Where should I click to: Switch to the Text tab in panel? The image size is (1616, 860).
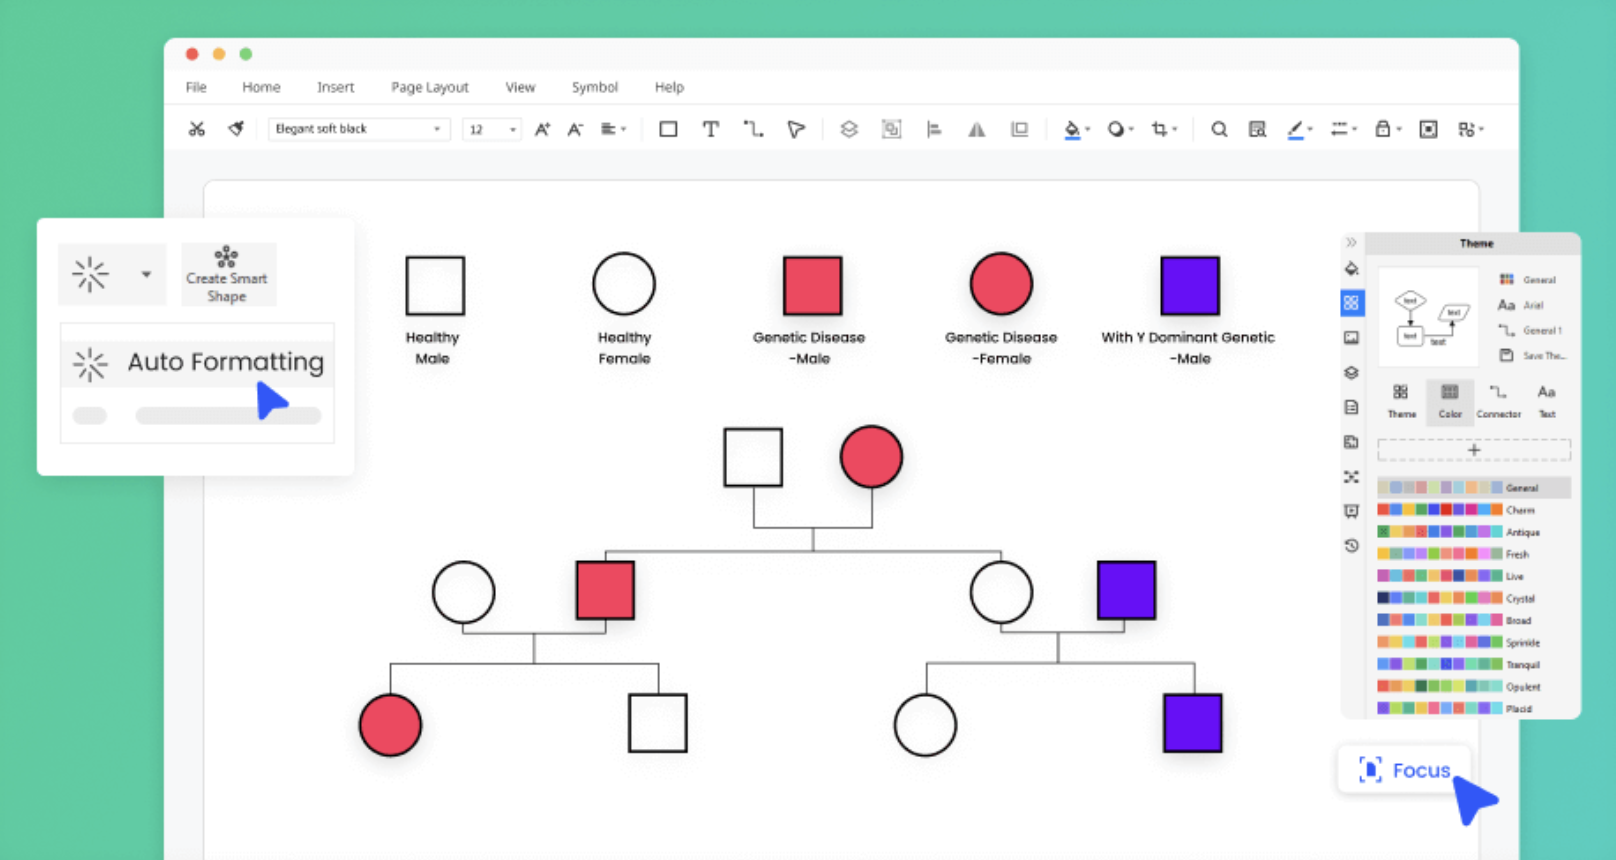1547,401
